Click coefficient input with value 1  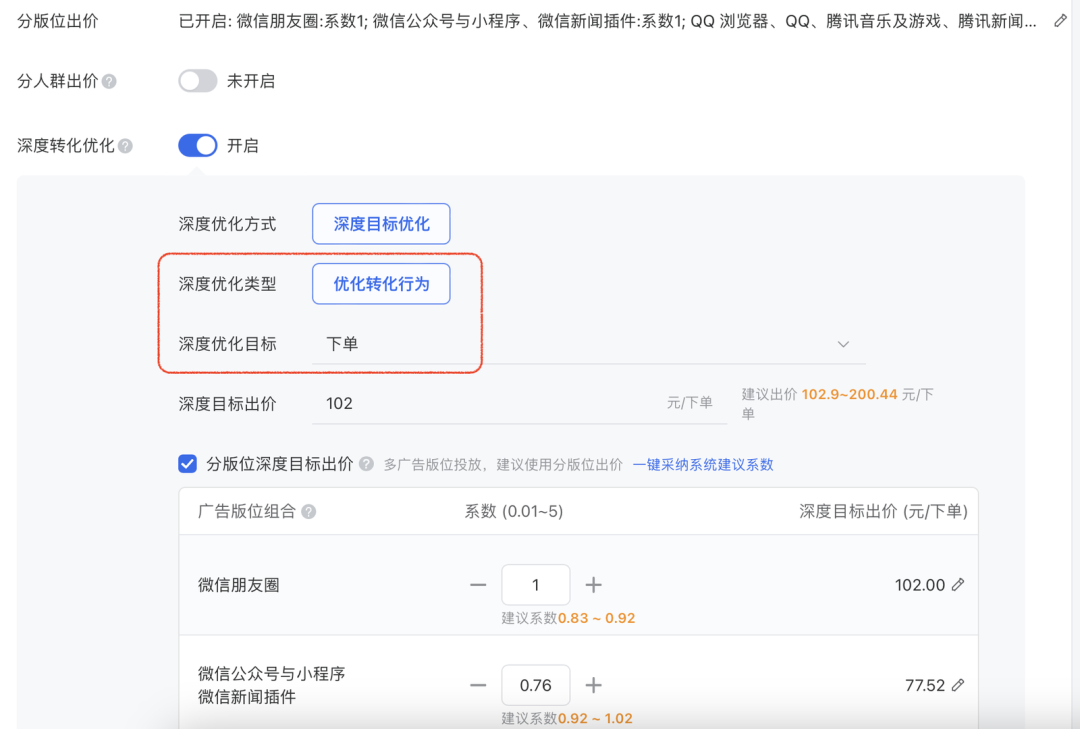(x=536, y=585)
